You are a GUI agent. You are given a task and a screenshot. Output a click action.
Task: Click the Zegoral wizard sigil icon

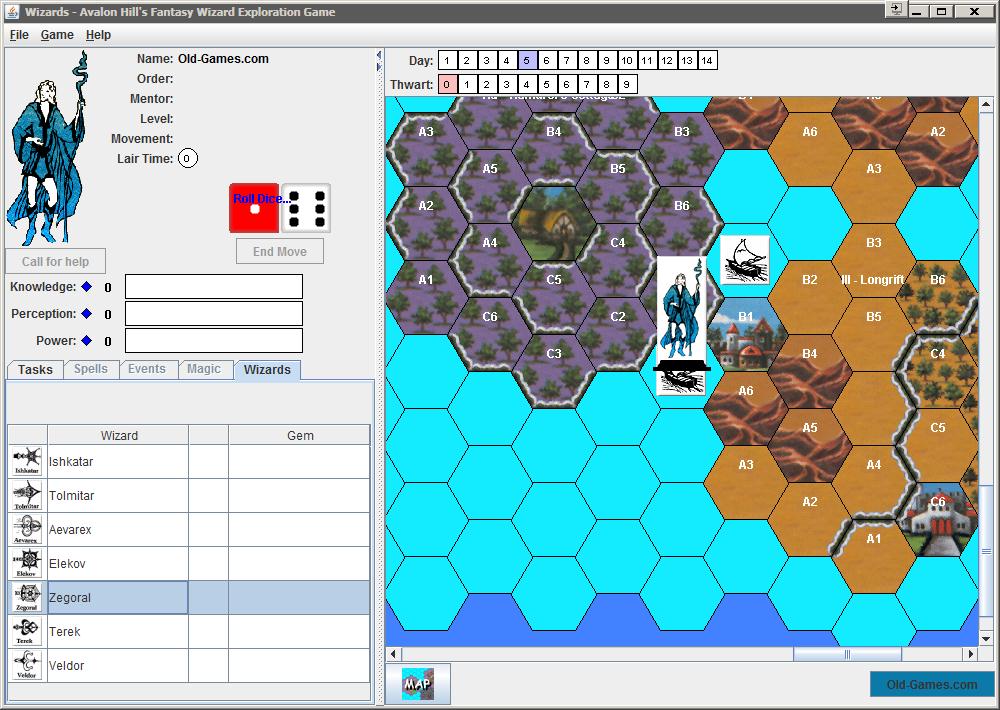[27, 597]
